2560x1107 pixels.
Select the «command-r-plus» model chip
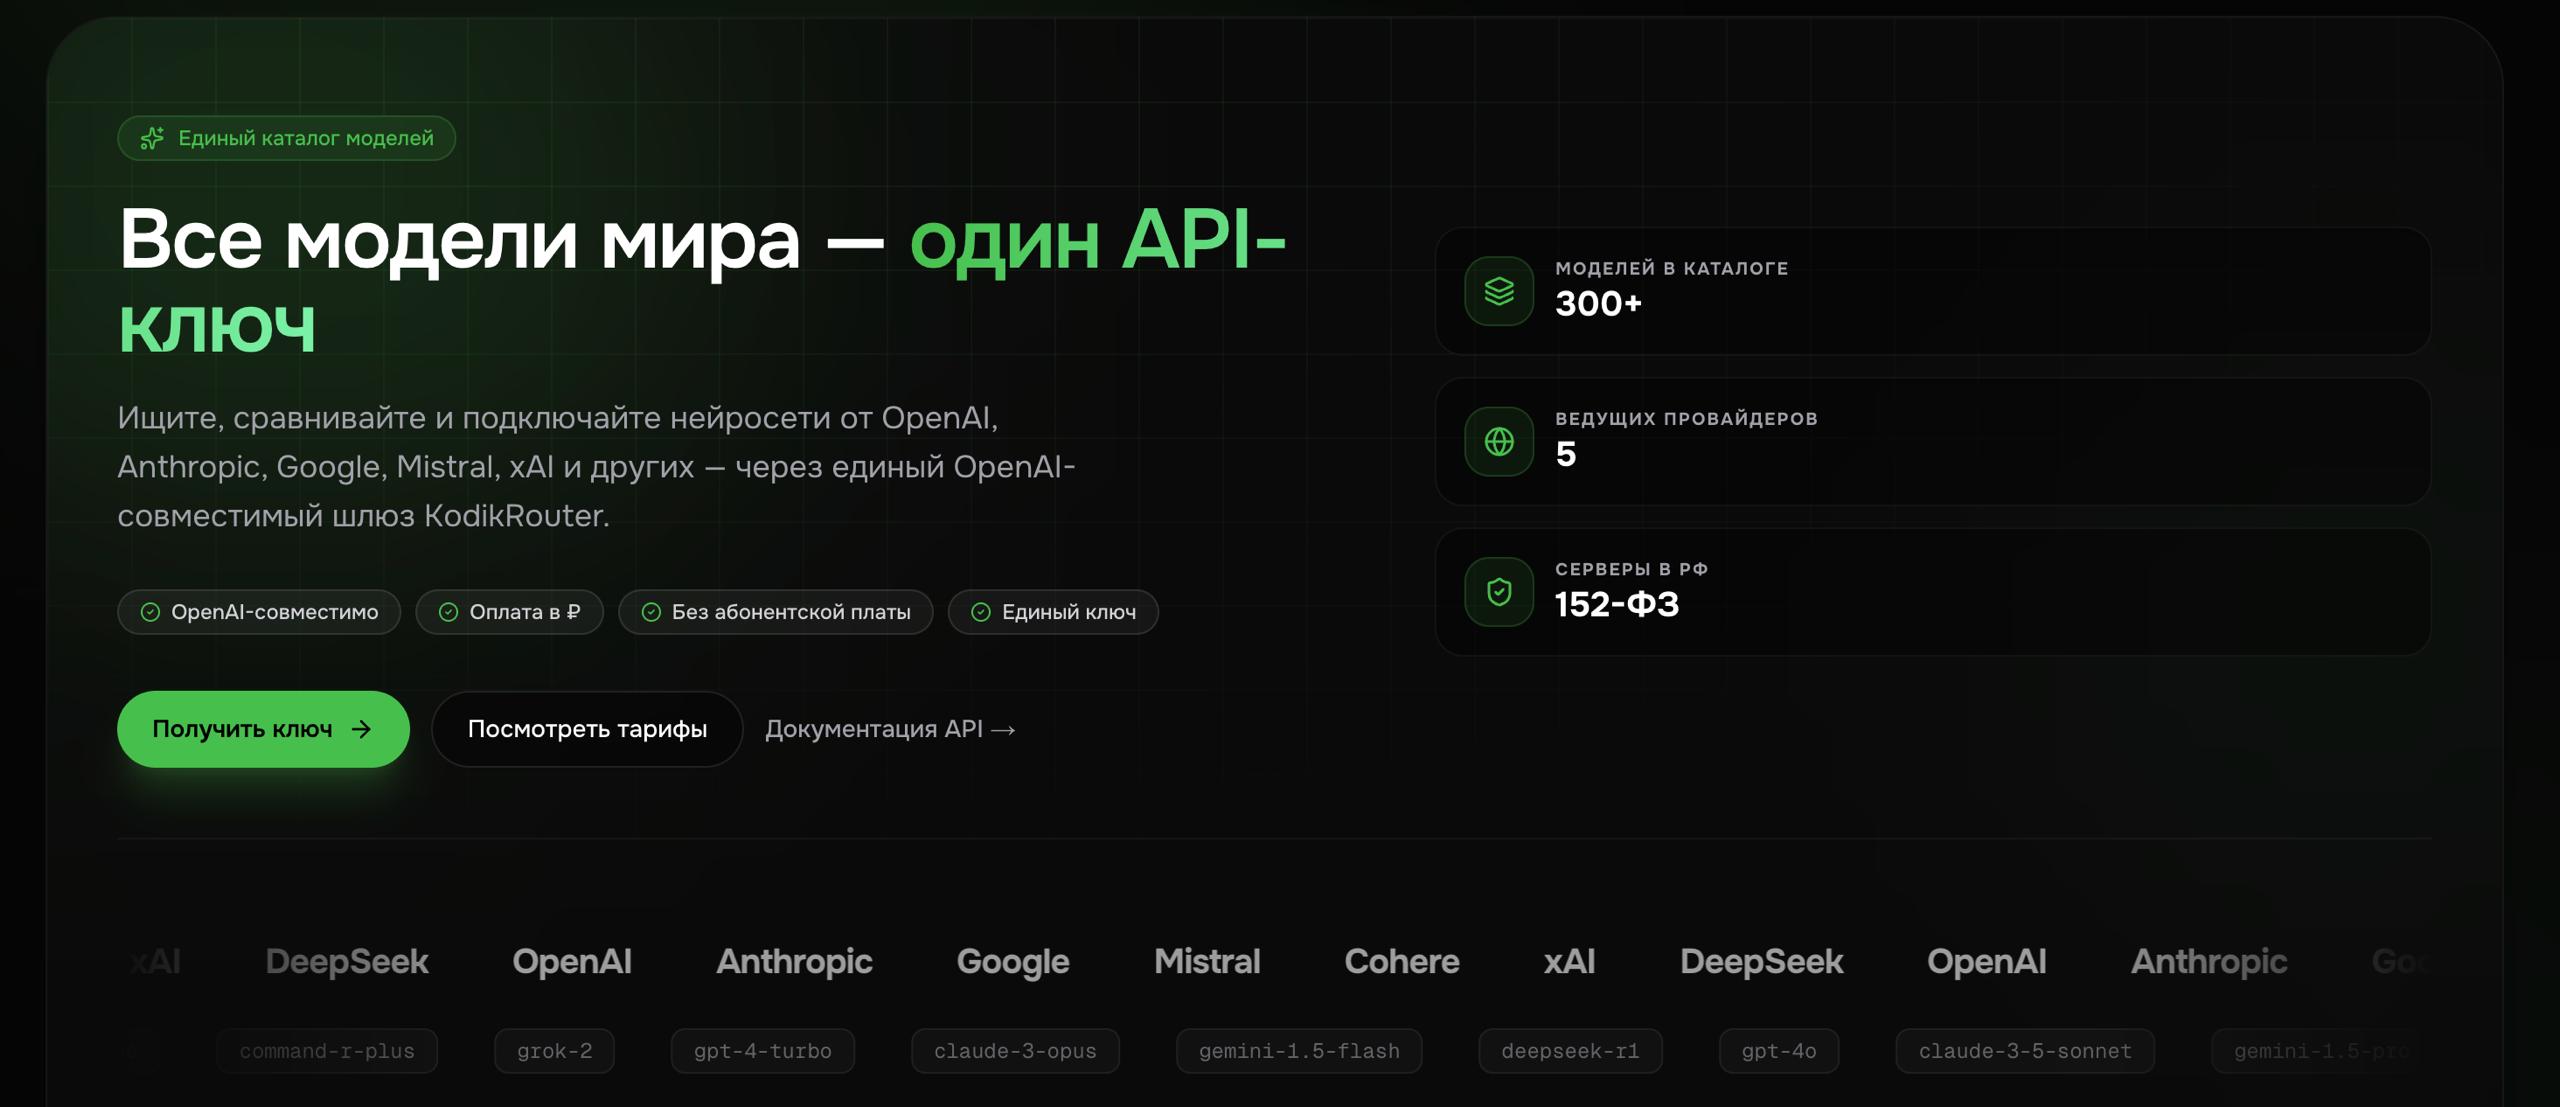tap(327, 1051)
